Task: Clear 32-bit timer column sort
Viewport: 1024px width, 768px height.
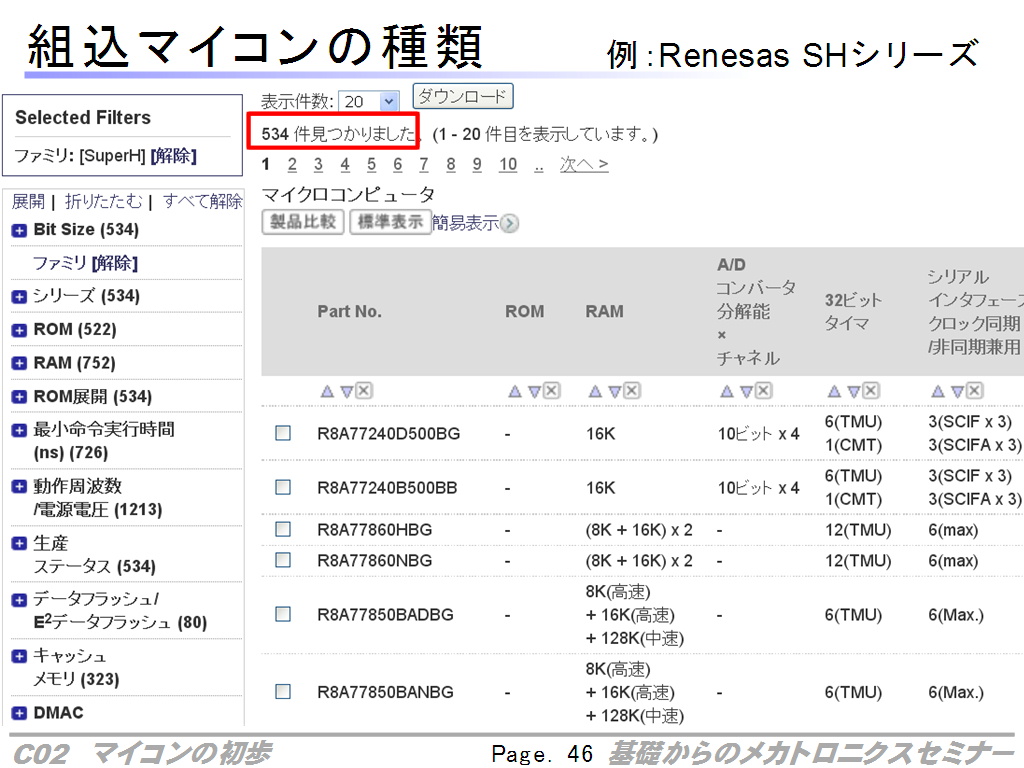Action: (871, 391)
